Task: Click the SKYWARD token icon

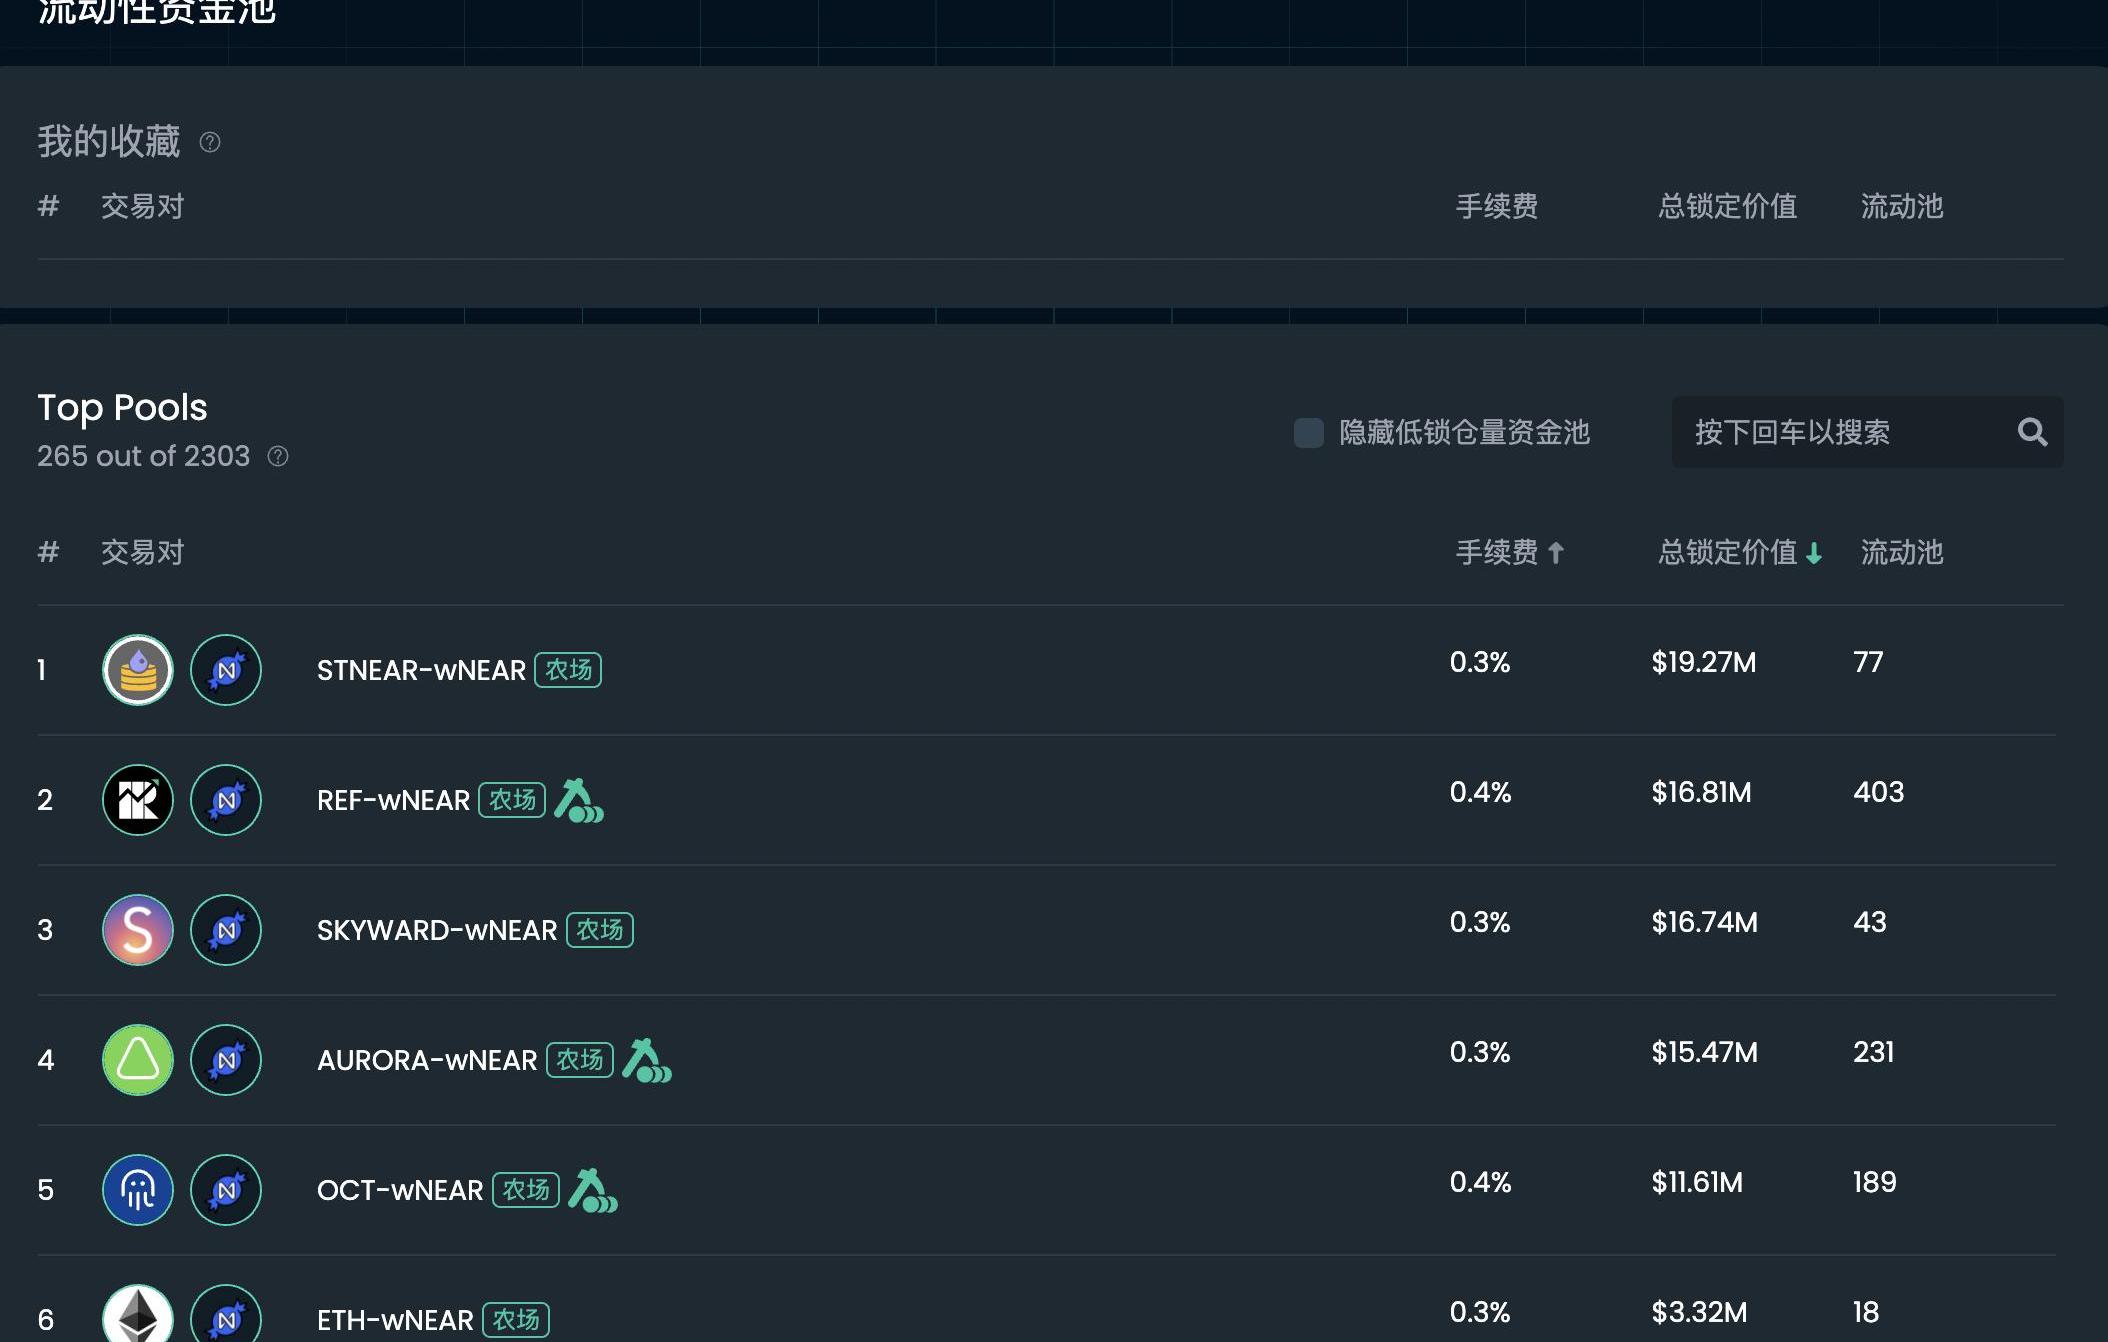Action: pyautogui.click(x=138, y=930)
